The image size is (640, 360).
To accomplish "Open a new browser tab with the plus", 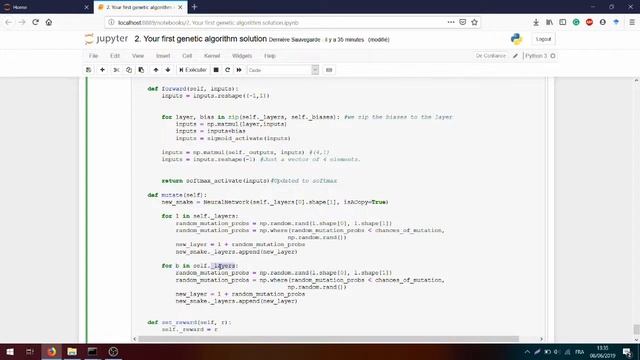I will tap(194, 7).
